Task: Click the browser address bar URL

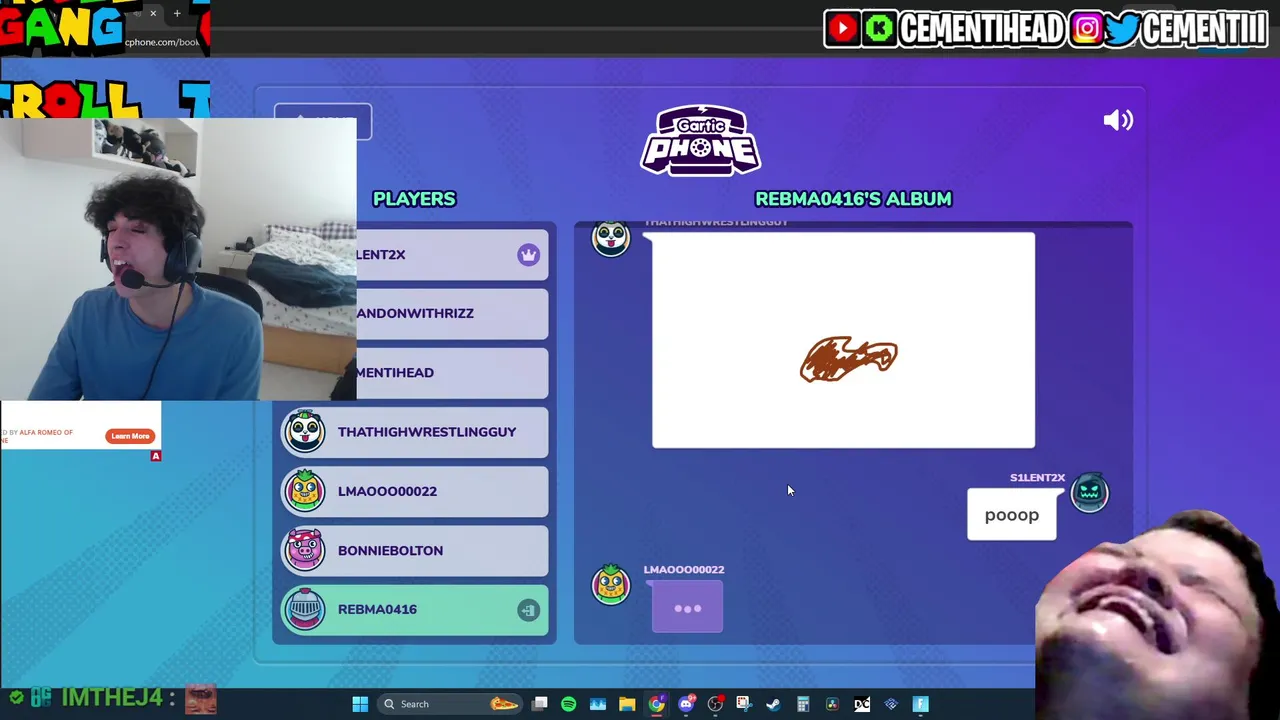Action: click(162, 42)
